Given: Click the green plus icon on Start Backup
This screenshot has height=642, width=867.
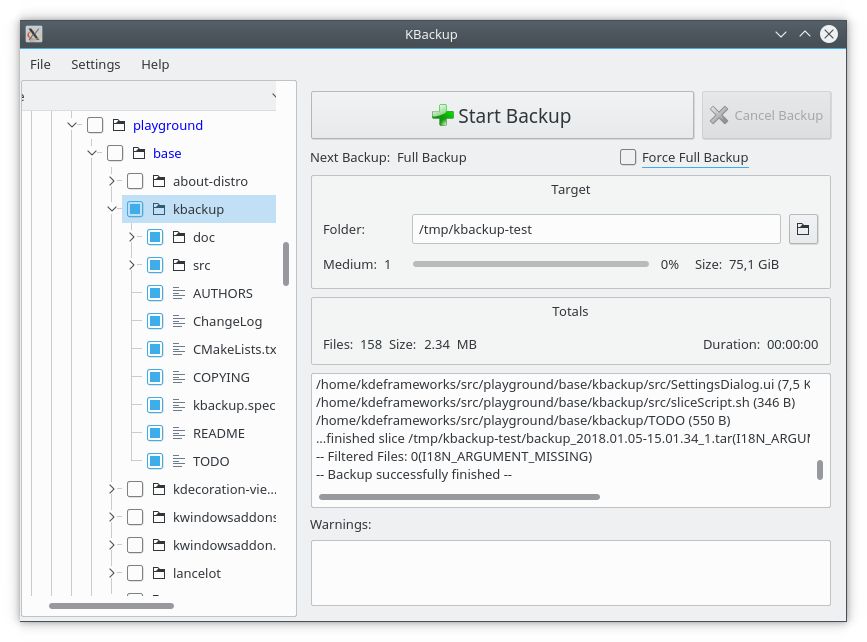Looking at the screenshot, I should coord(440,115).
